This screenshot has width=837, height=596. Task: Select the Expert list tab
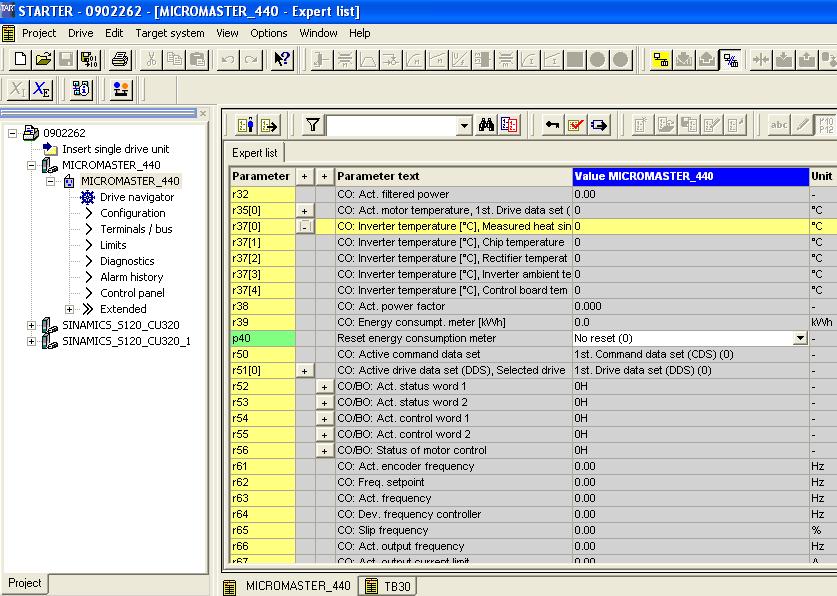click(x=254, y=153)
